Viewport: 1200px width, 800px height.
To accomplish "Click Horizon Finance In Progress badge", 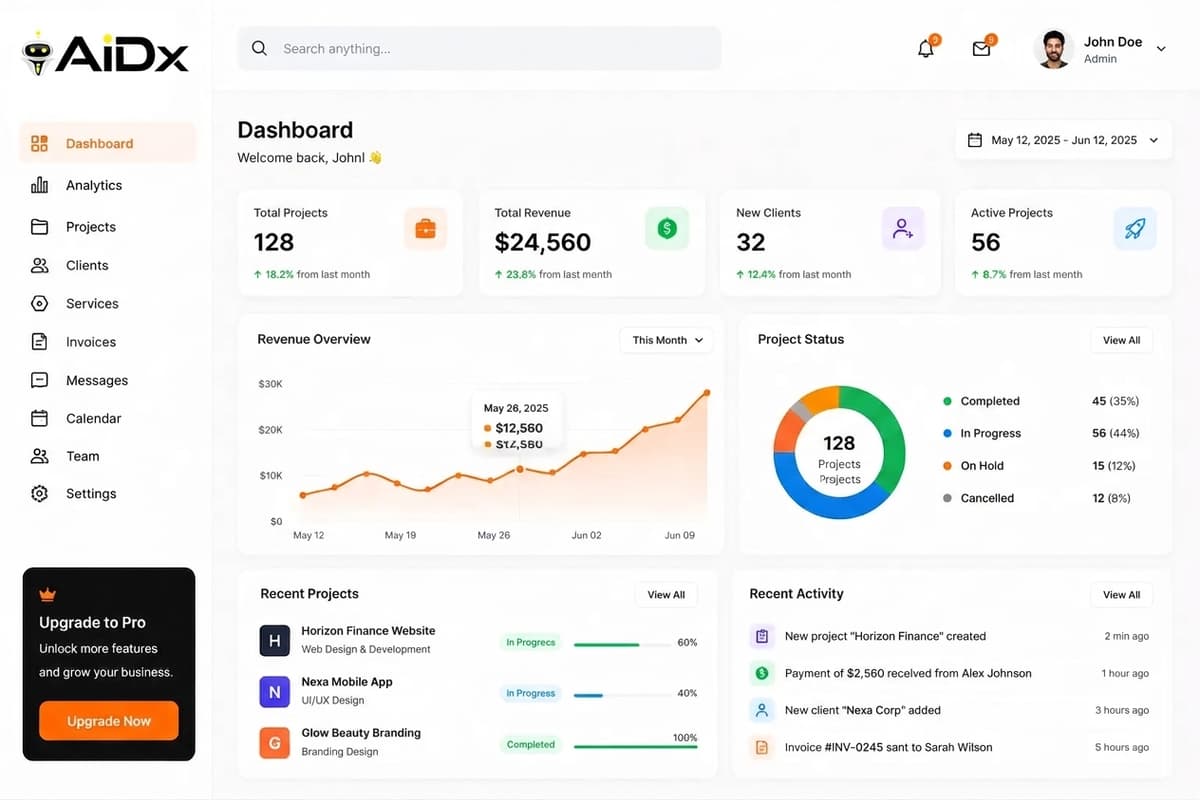I will tap(530, 642).
